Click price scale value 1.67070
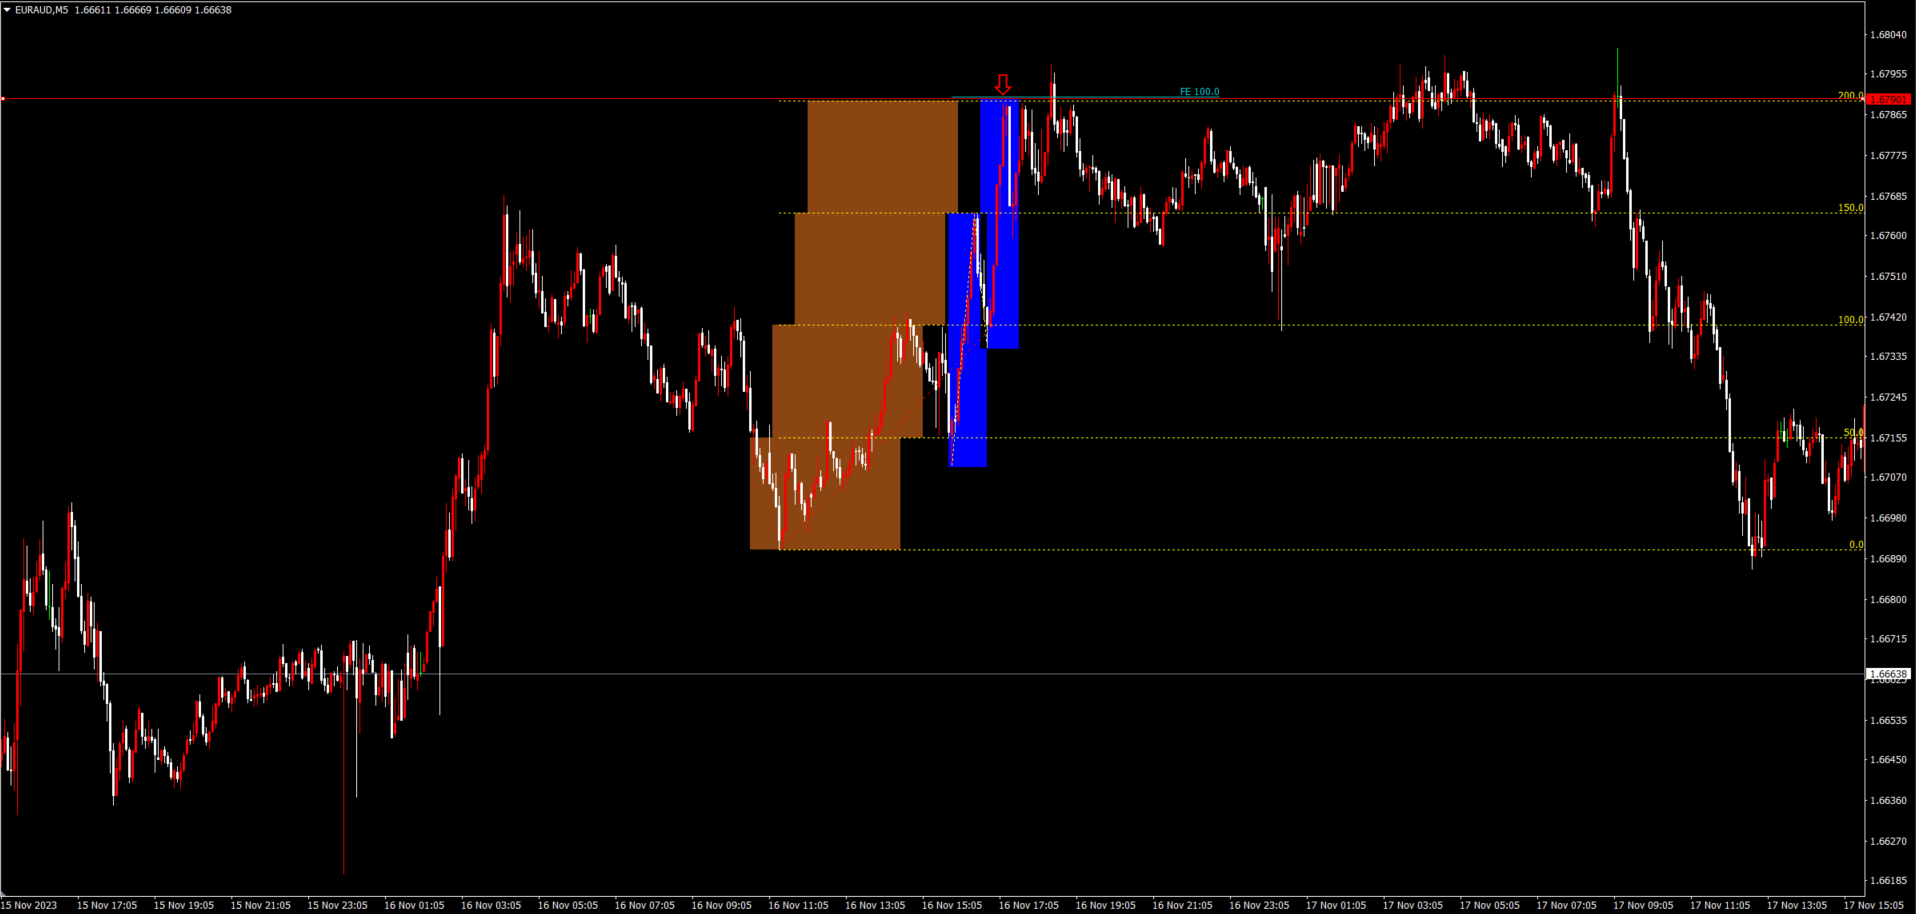 1888,477
